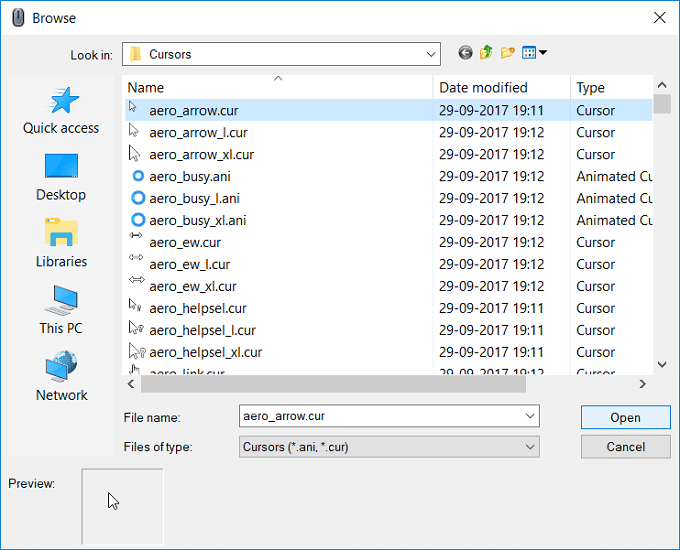The image size is (680, 550).
Task: Click the 29-09-2017 19:11 date of aero_arrow.cur
Action: pyautogui.click(x=491, y=111)
